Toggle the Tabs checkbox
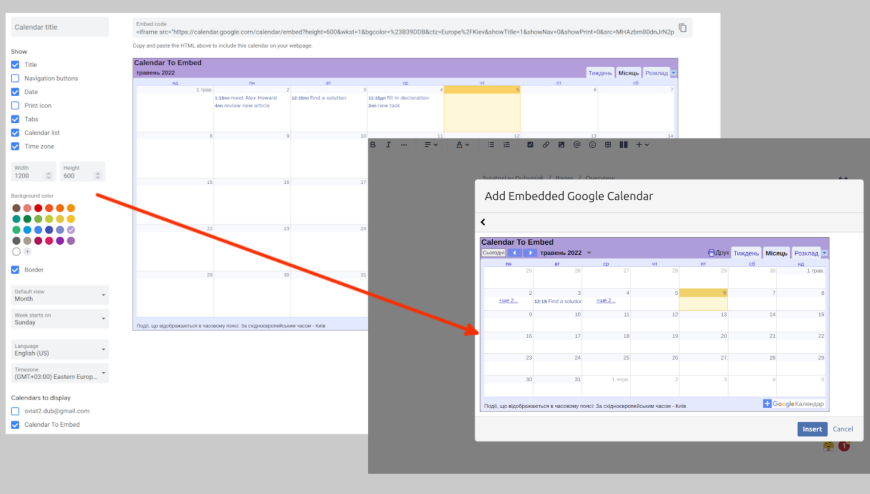Image resolution: width=870 pixels, height=494 pixels. [x=15, y=119]
